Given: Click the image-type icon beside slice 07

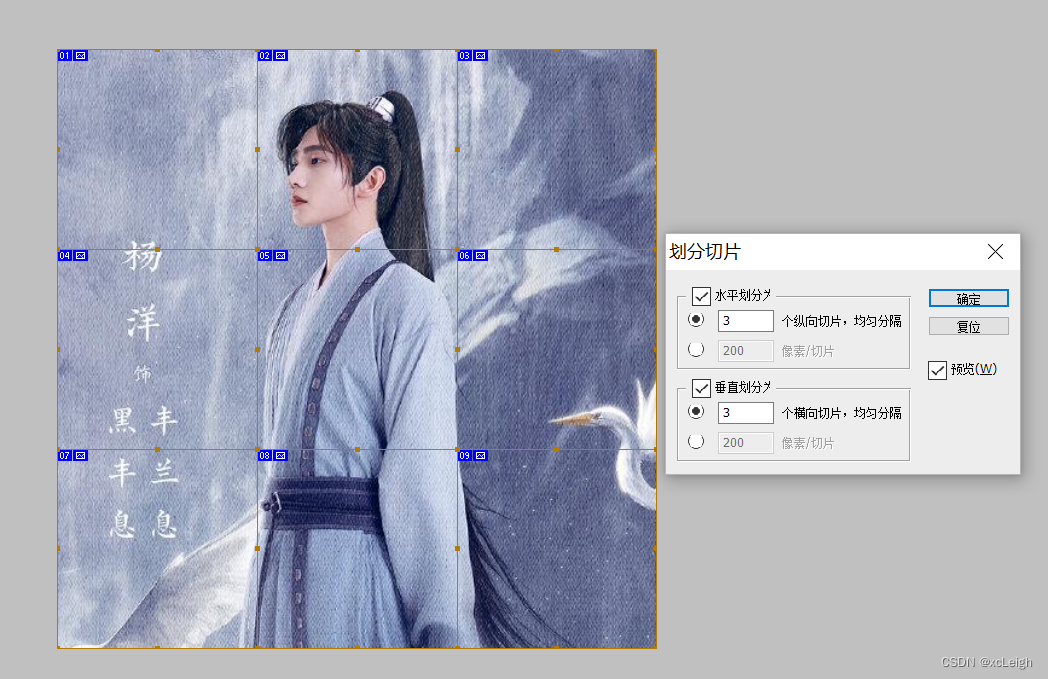Looking at the screenshot, I should click(x=80, y=455).
